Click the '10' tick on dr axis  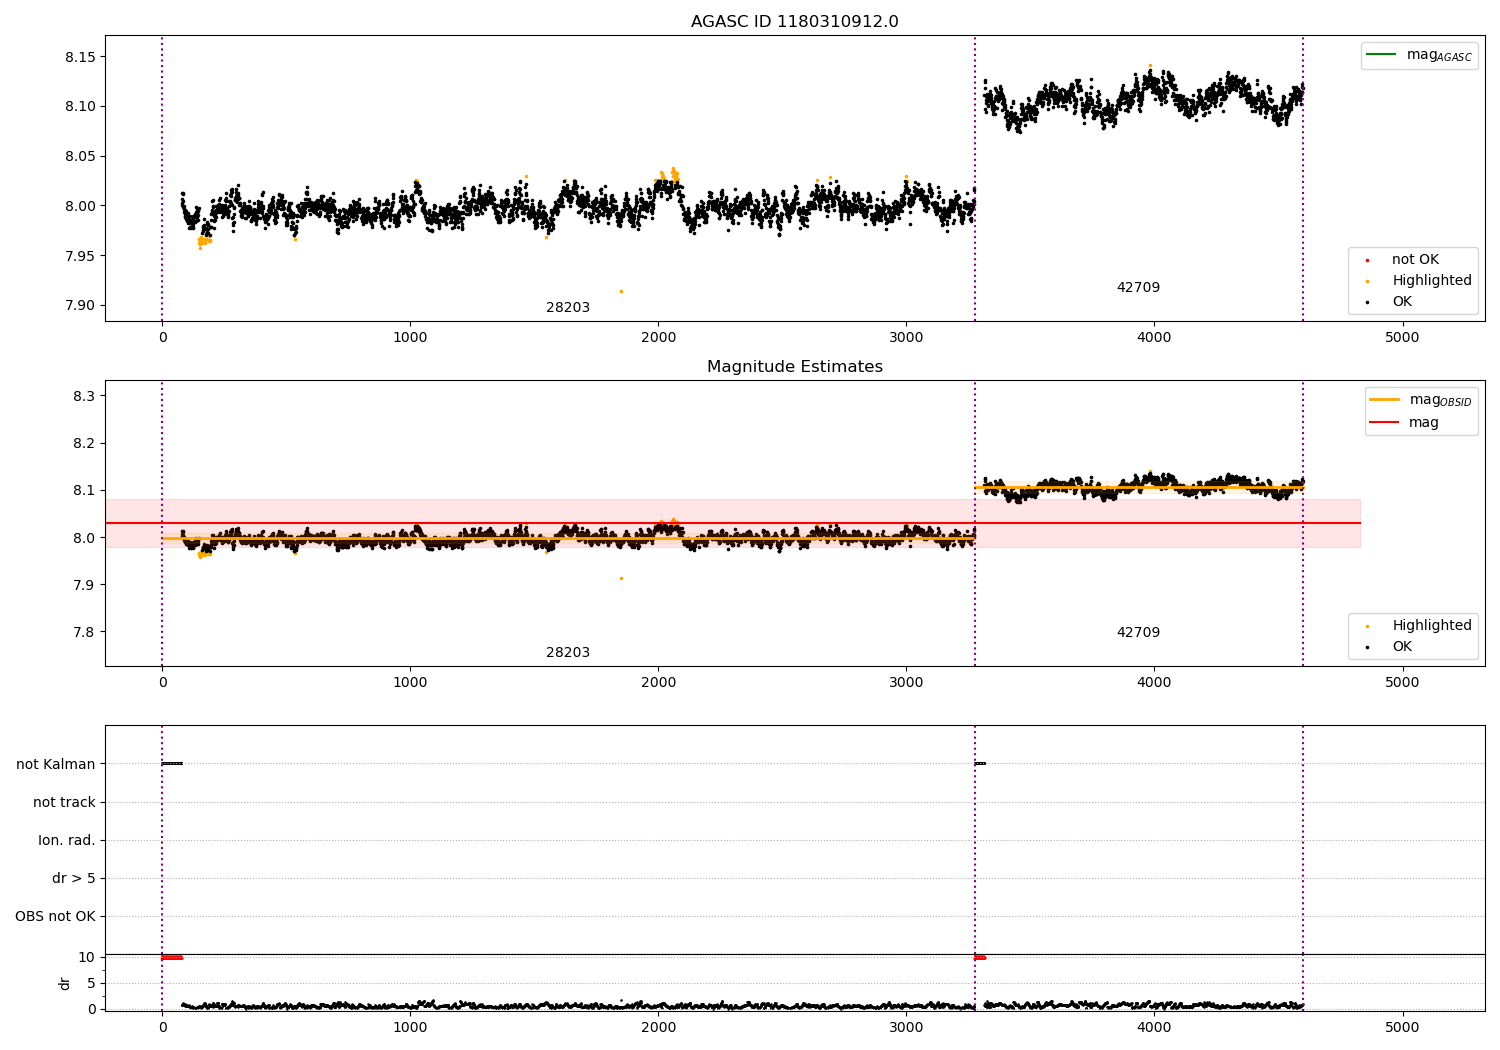(87, 957)
